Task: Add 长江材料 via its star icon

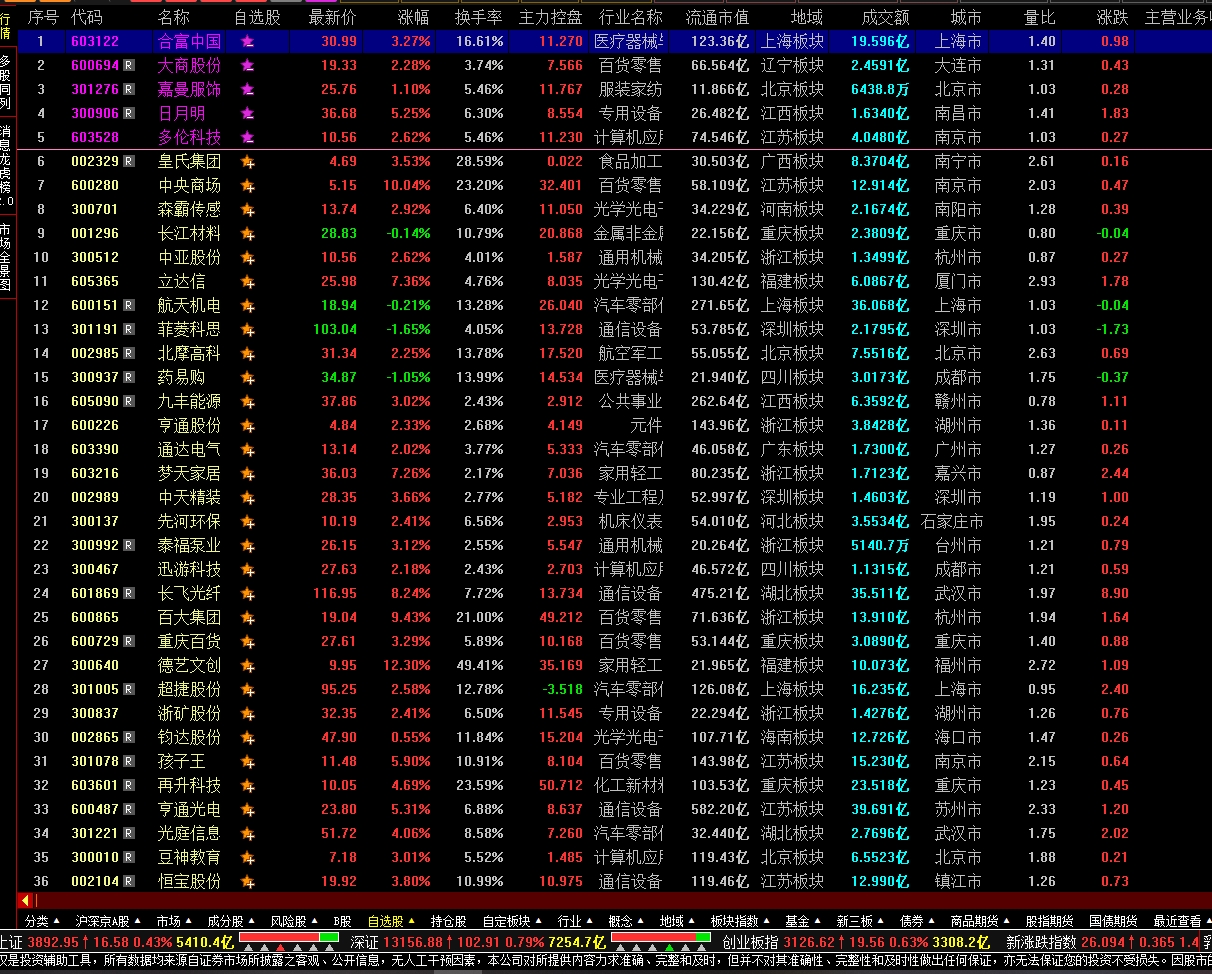Action: pos(248,233)
